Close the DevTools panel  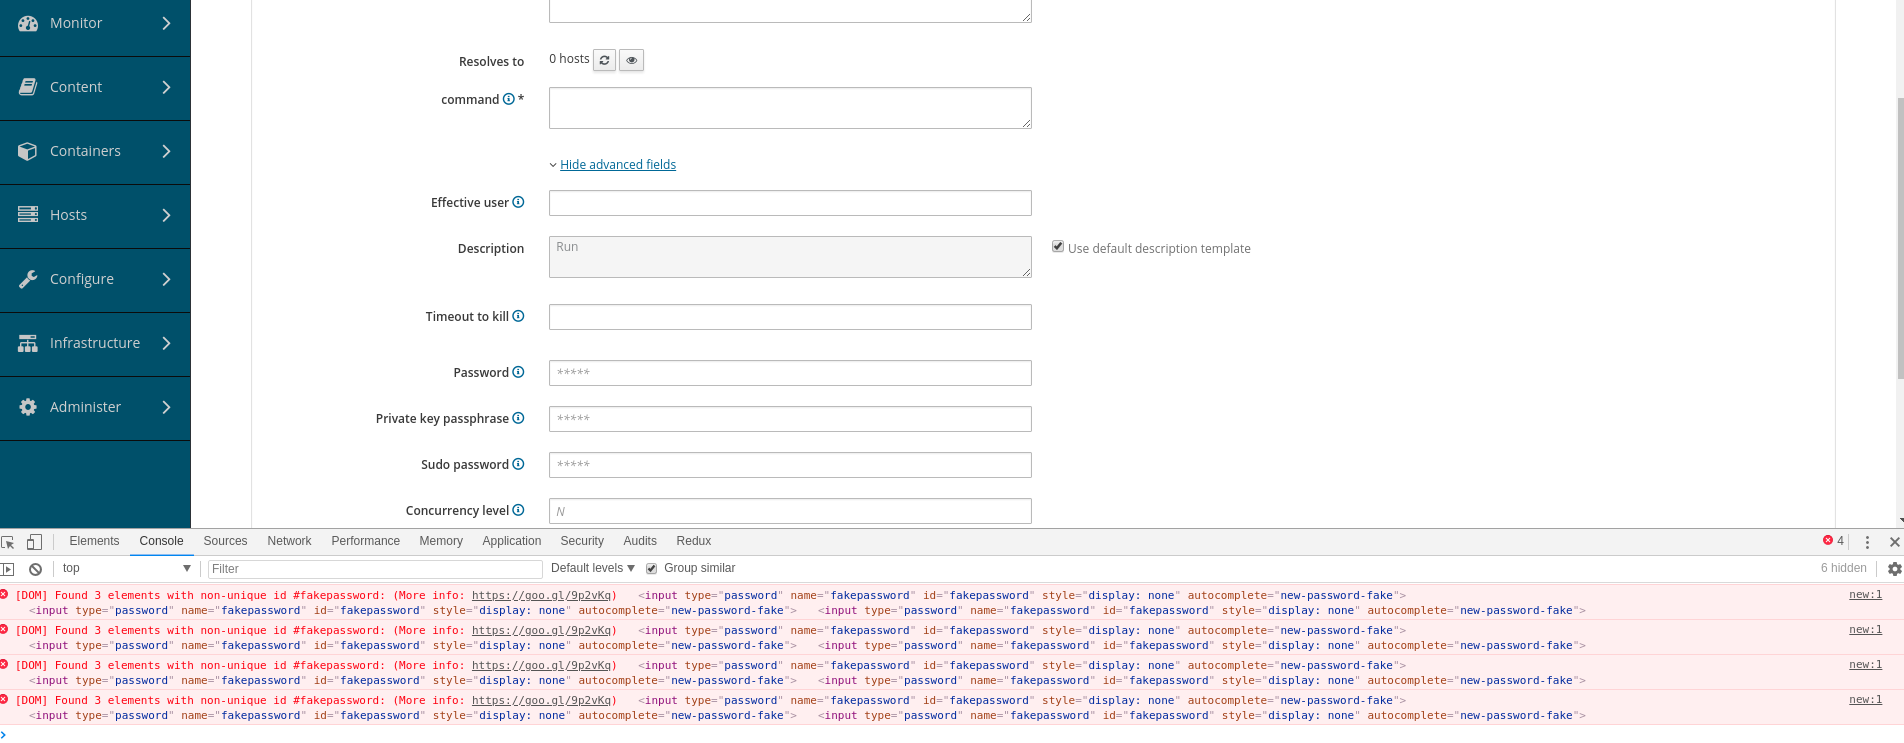point(1894,542)
